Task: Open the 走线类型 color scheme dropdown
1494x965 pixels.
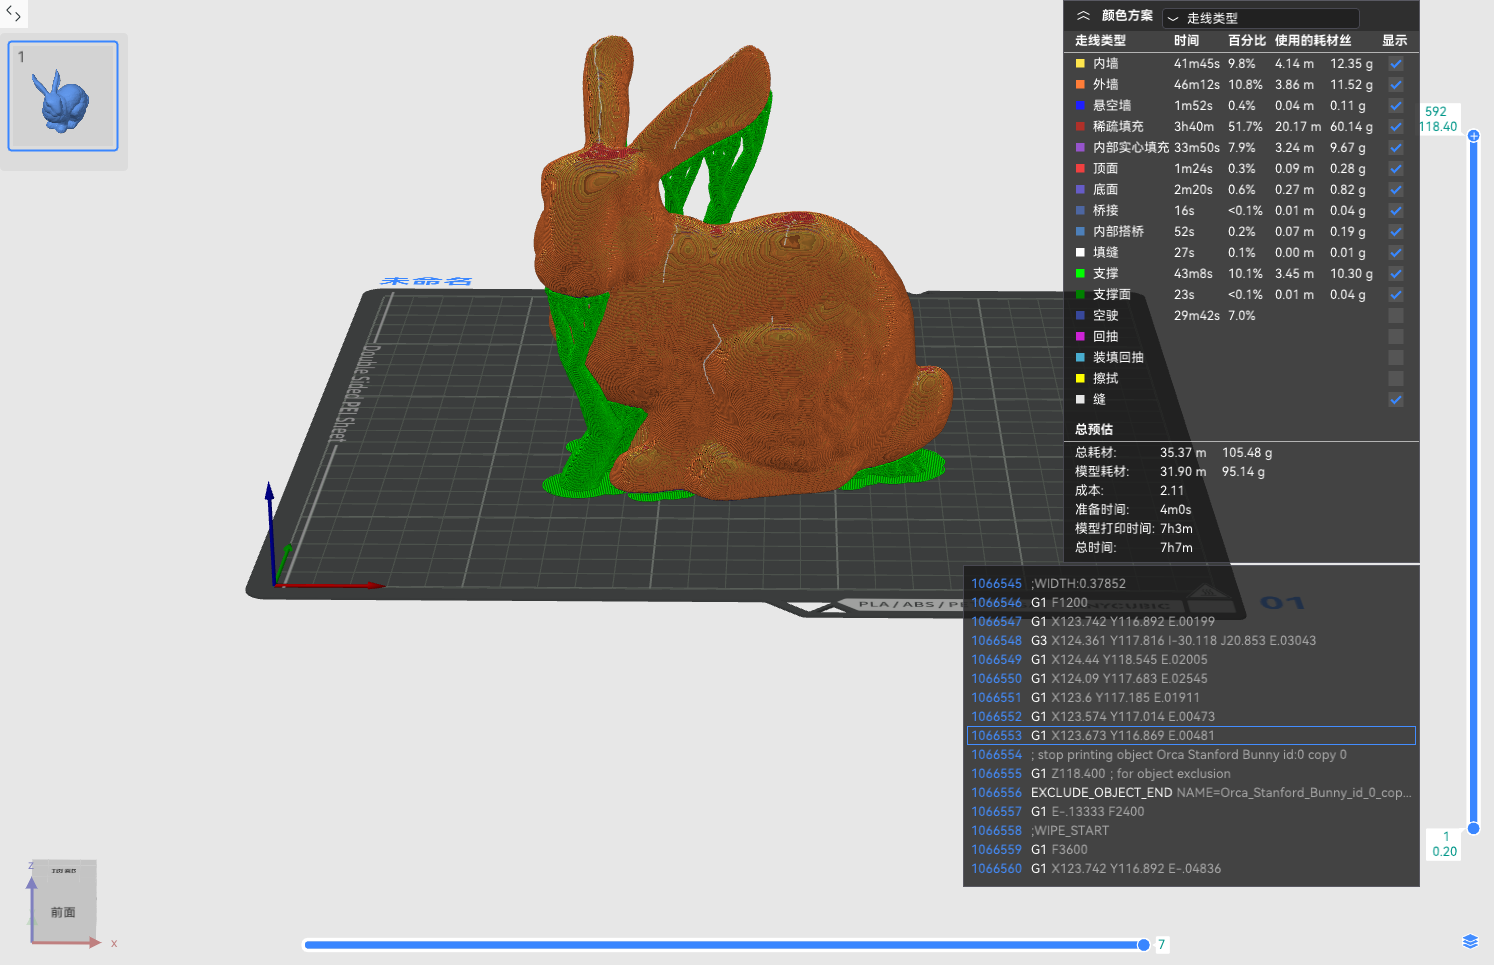Action: click(1260, 18)
